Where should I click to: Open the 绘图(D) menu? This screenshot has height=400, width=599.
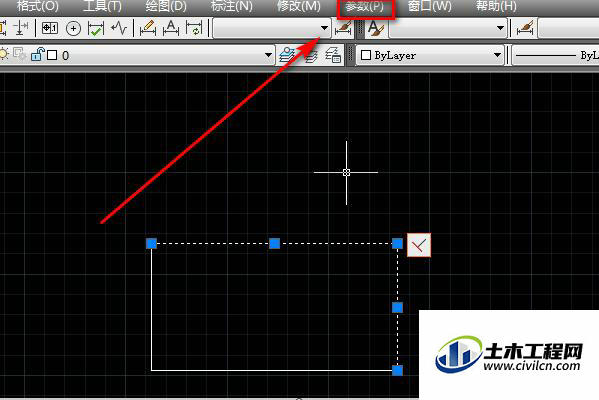pos(166,6)
